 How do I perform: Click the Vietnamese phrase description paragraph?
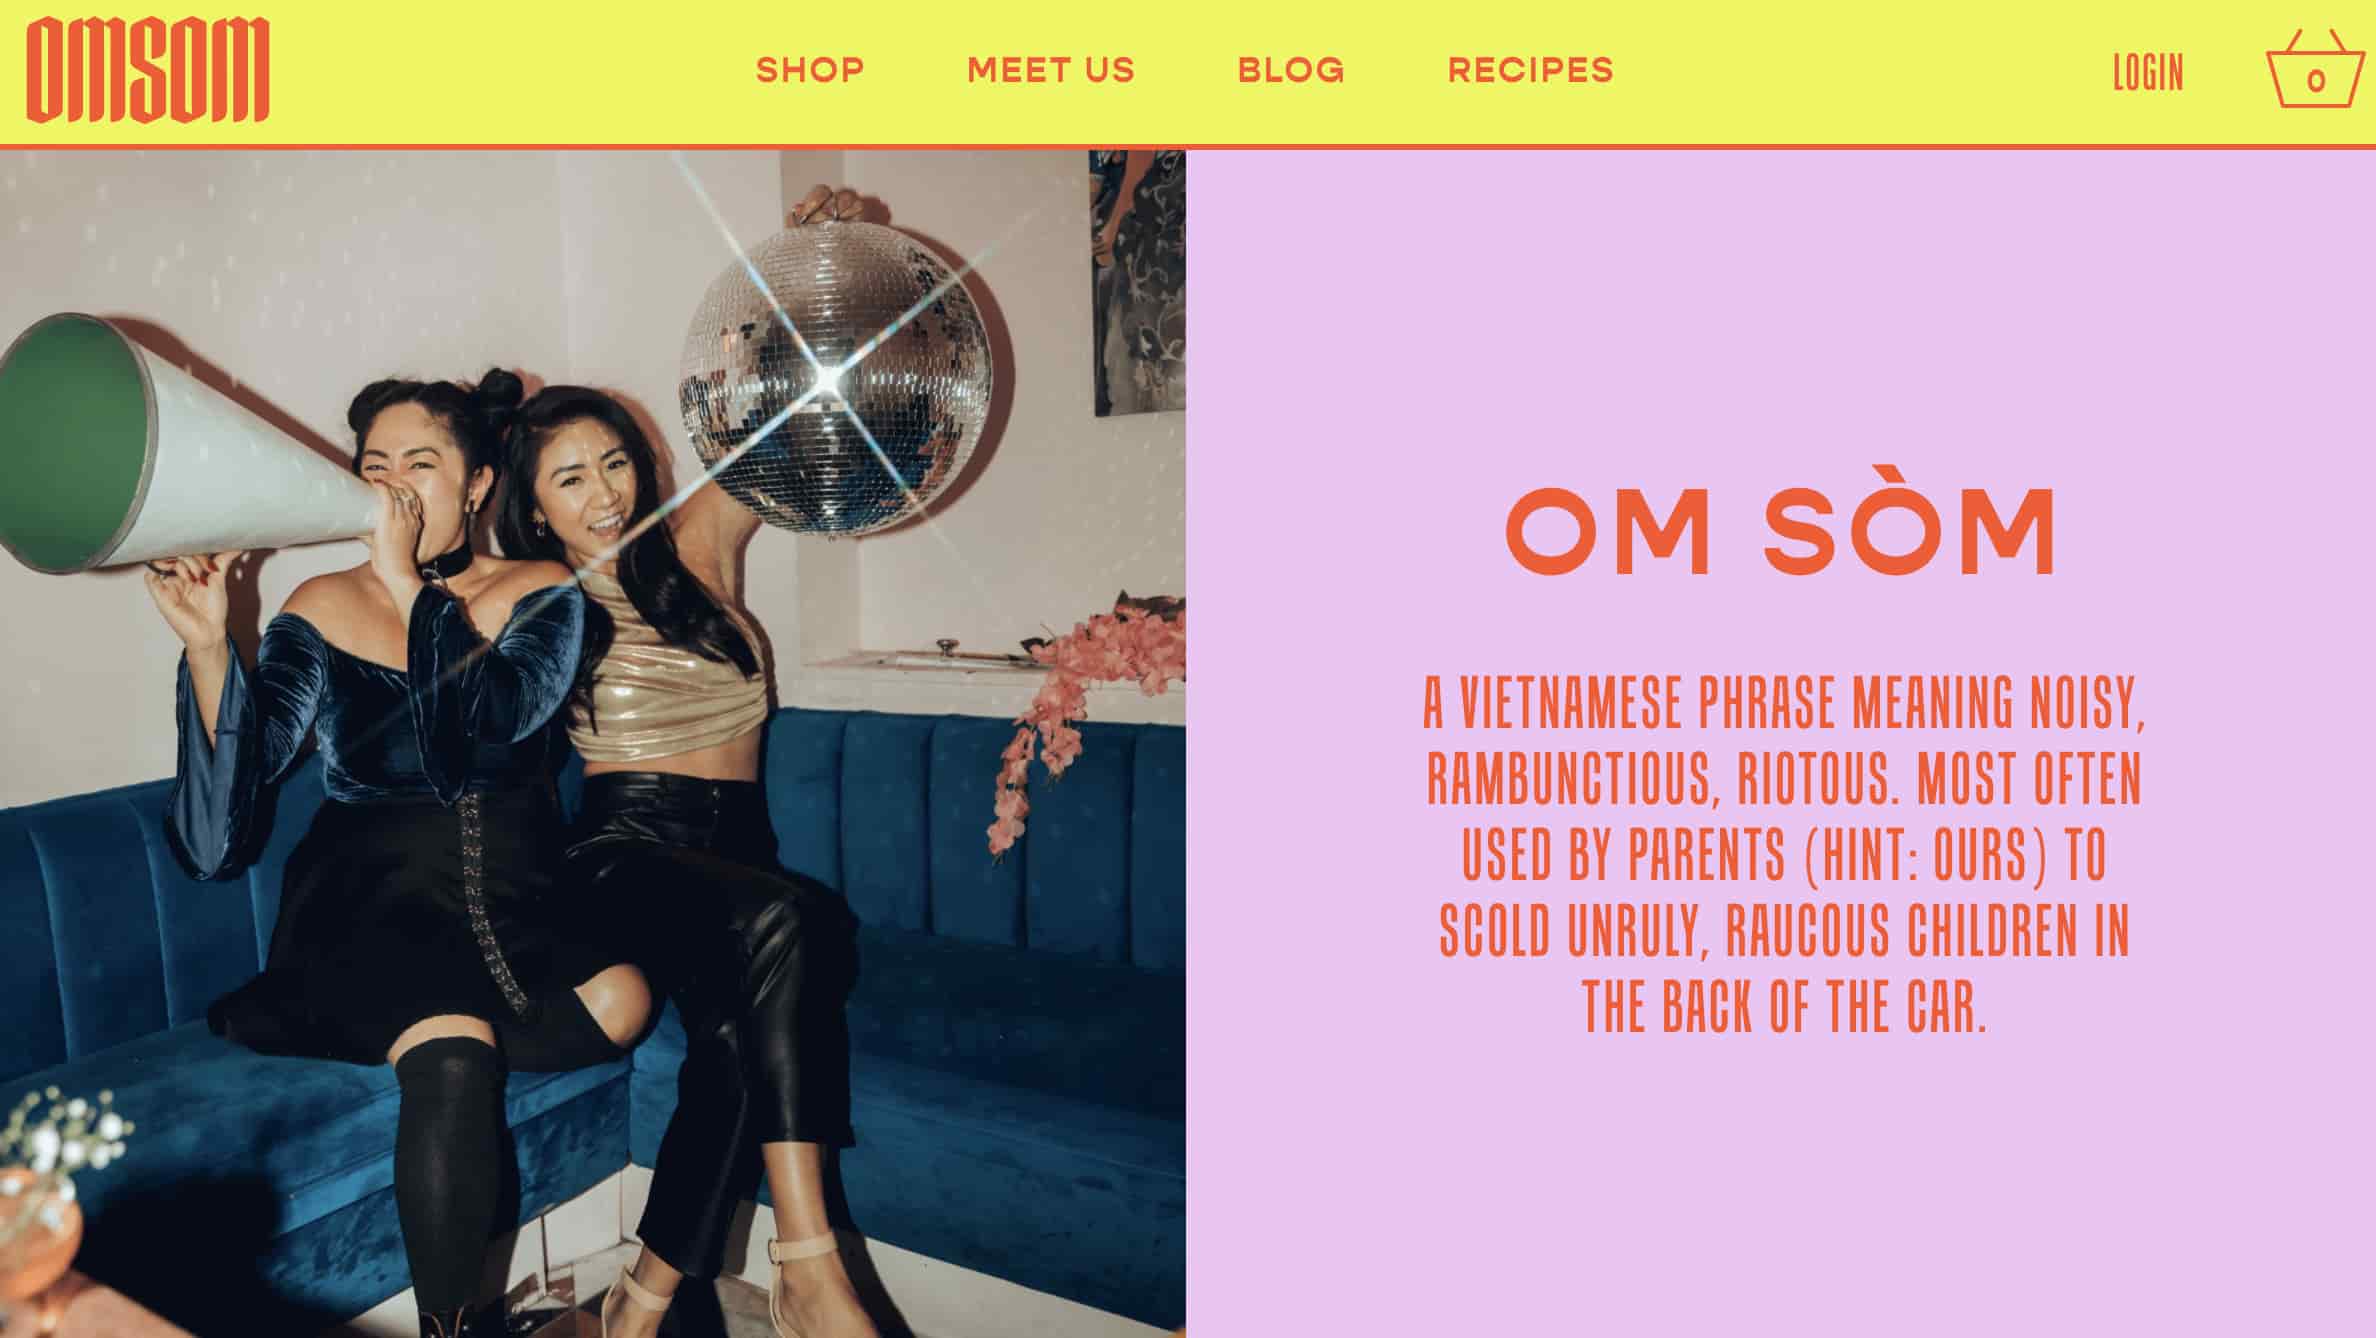[x=1784, y=855]
